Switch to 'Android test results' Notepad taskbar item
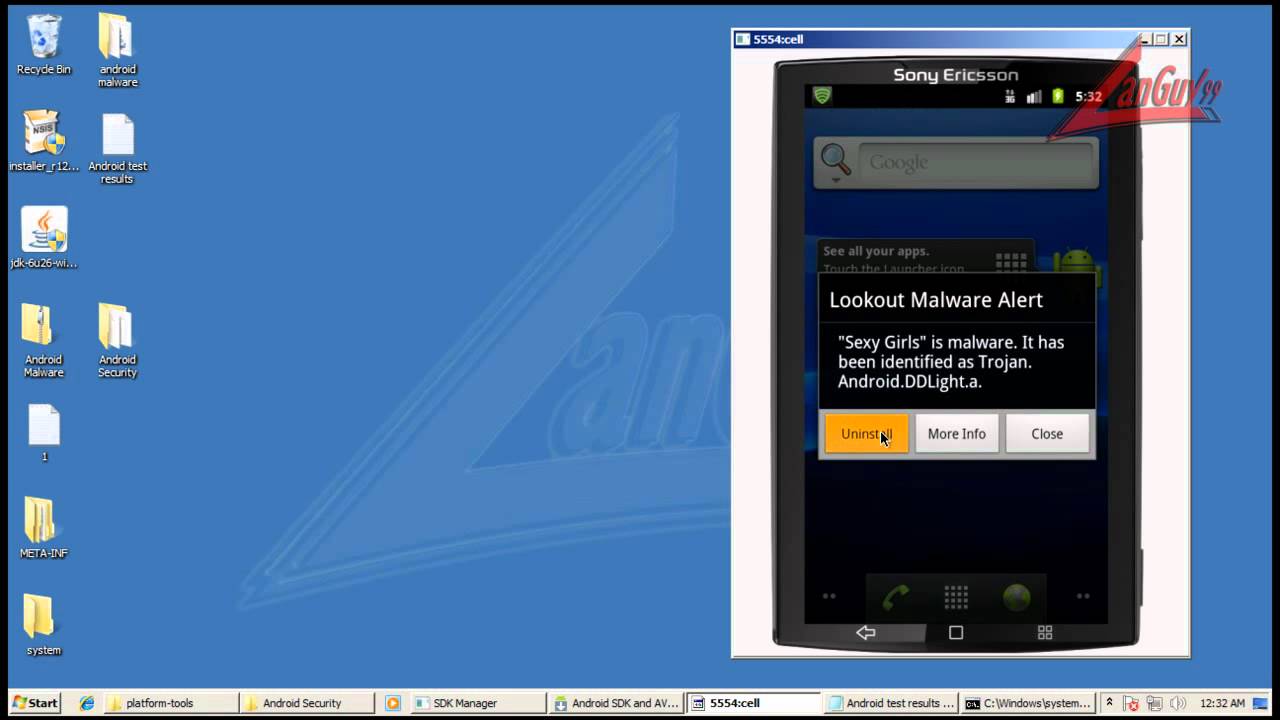Image resolution: width=1280 pixels, height=720 pixels. click(x=891, y=703)
